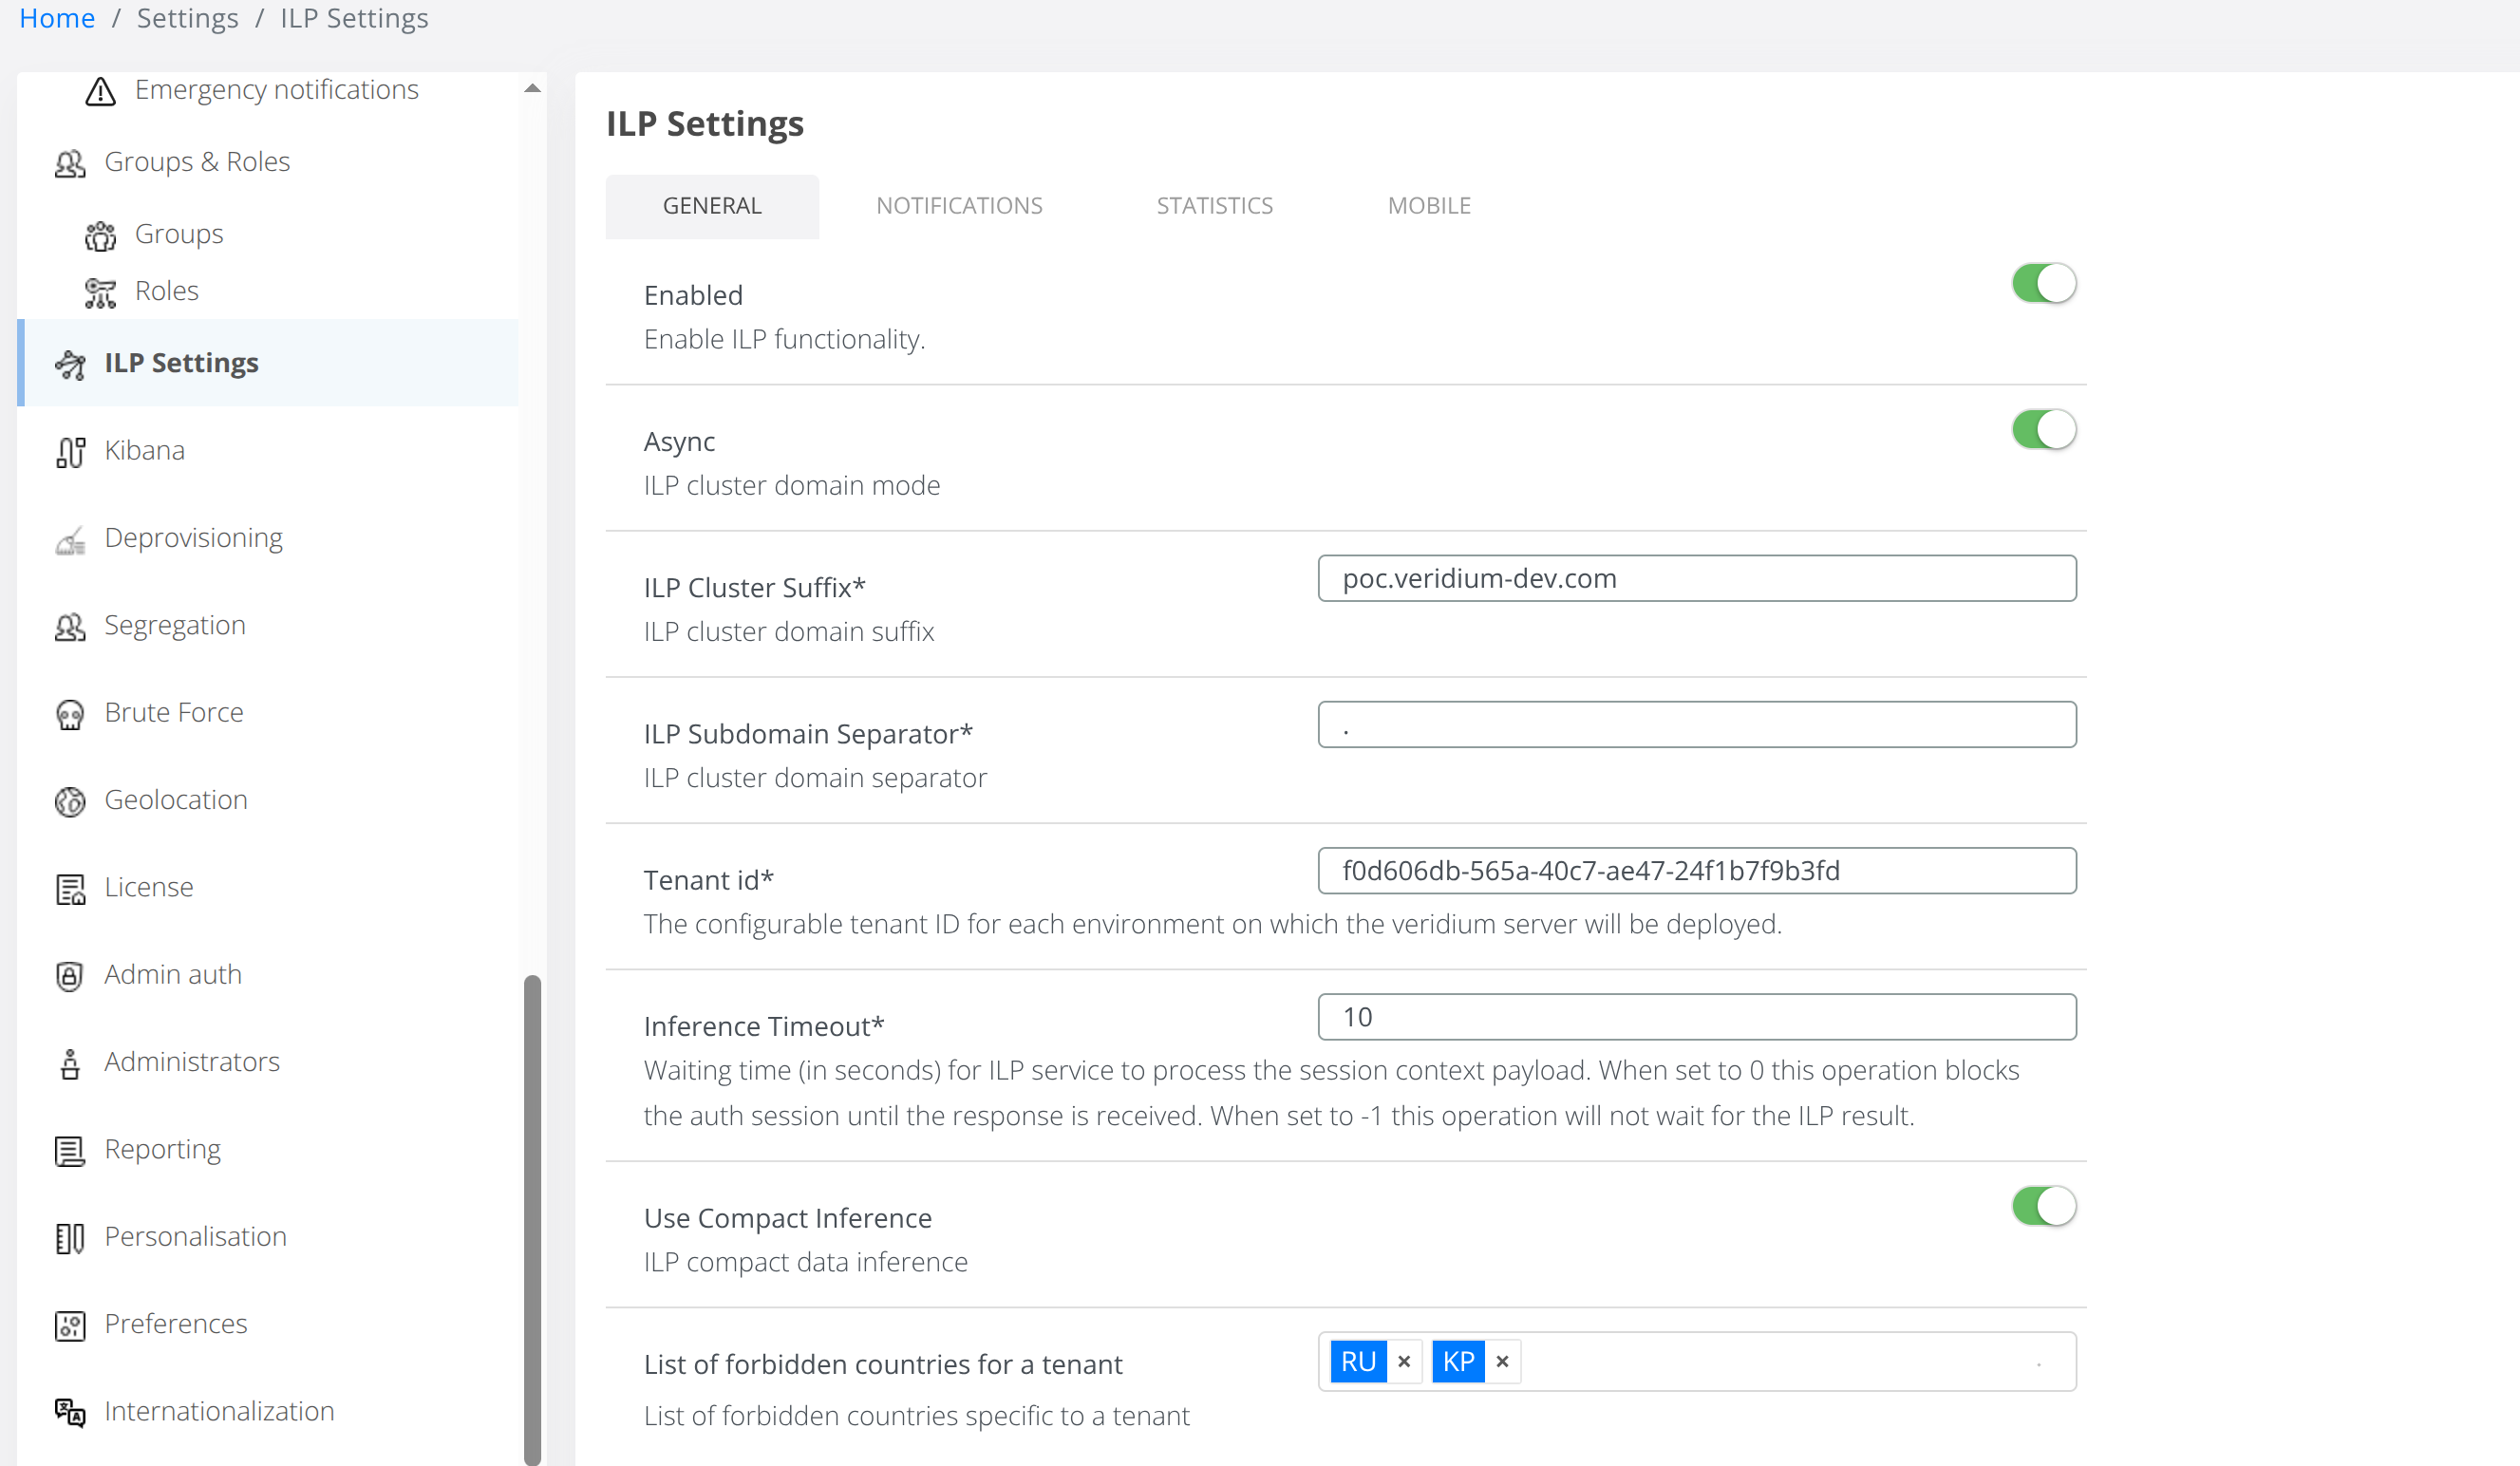The height and width of the screenshot is (1466, 2520).
Task: Remove the KP country tag
Action: (1502, 1361)
